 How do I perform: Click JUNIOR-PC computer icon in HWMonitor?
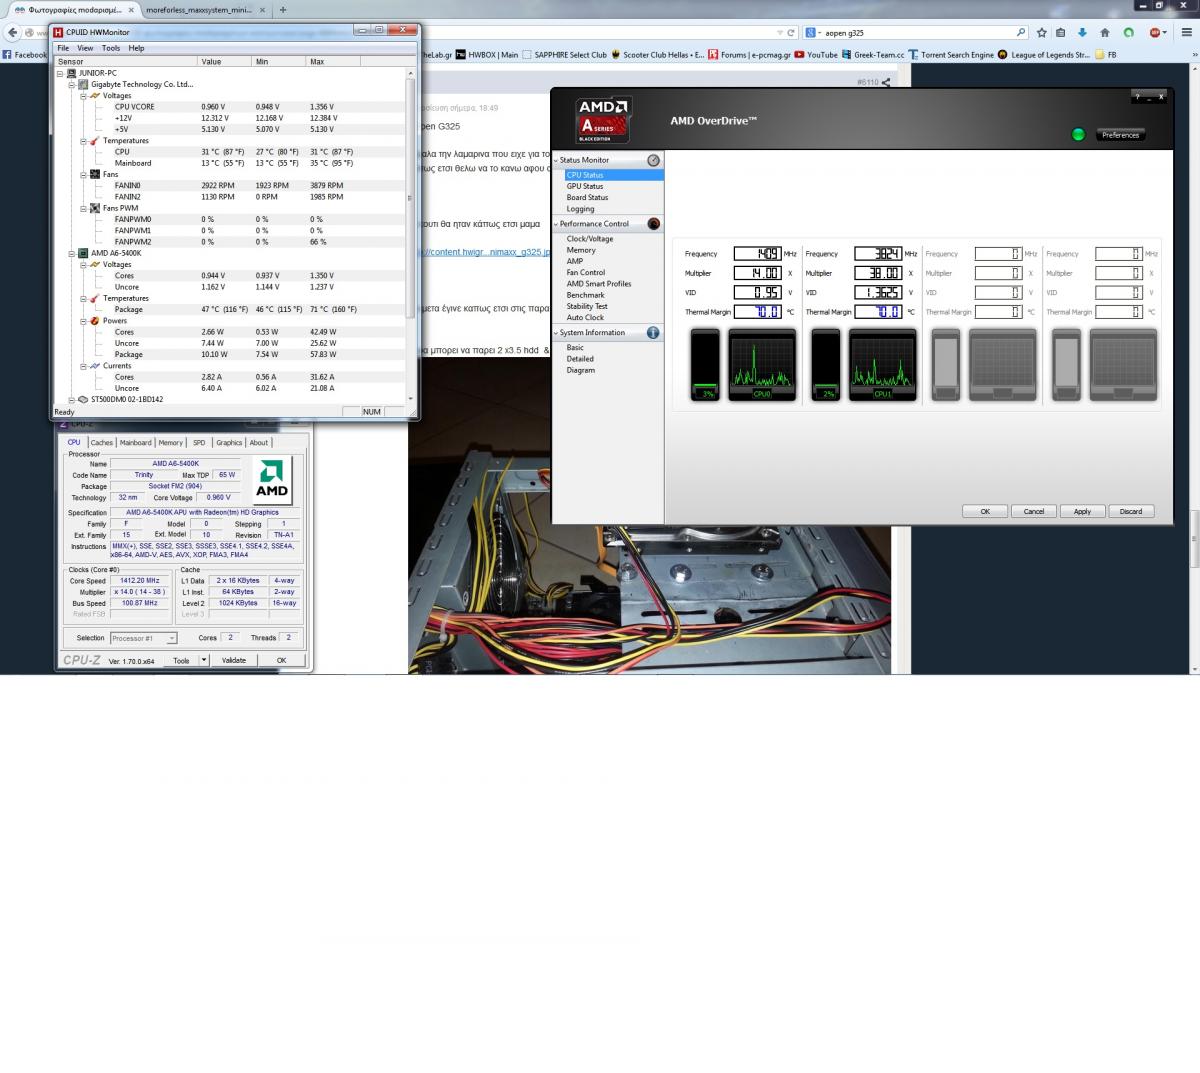coord(71,73)
